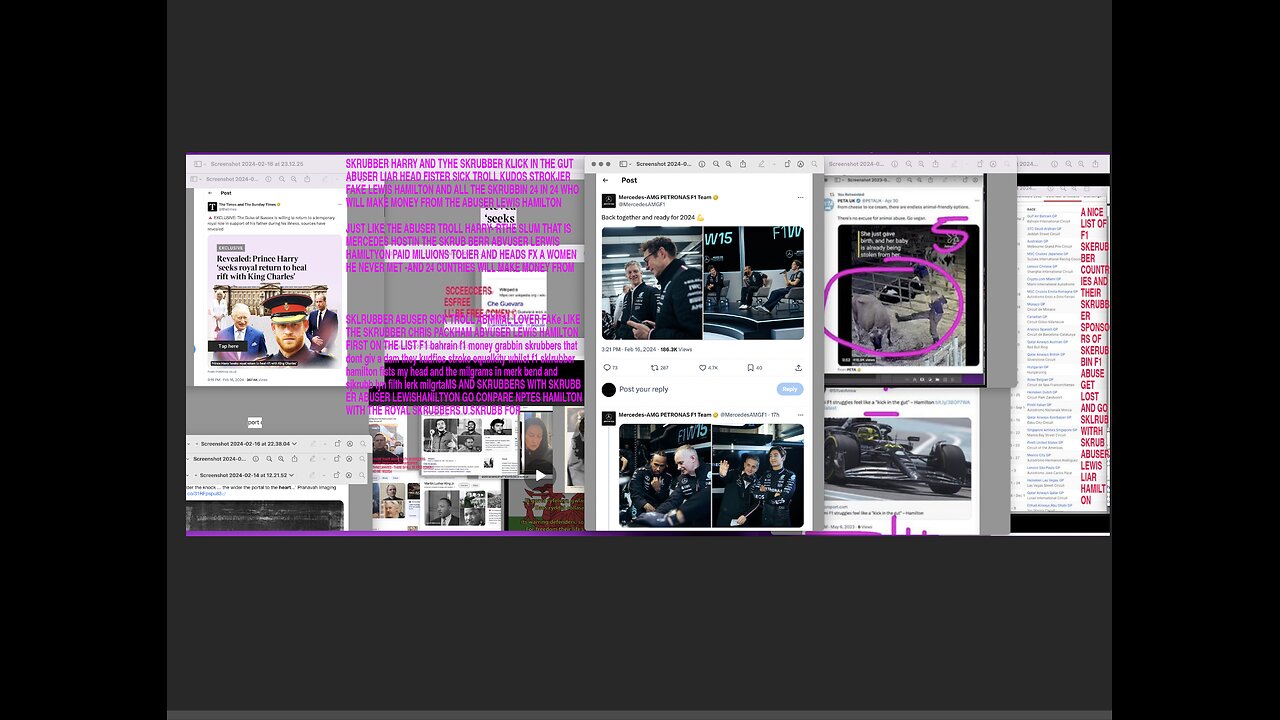Zoom in within the left Times-post Preview window
This screenshot has width=1280, height=720.
point(294,179)
